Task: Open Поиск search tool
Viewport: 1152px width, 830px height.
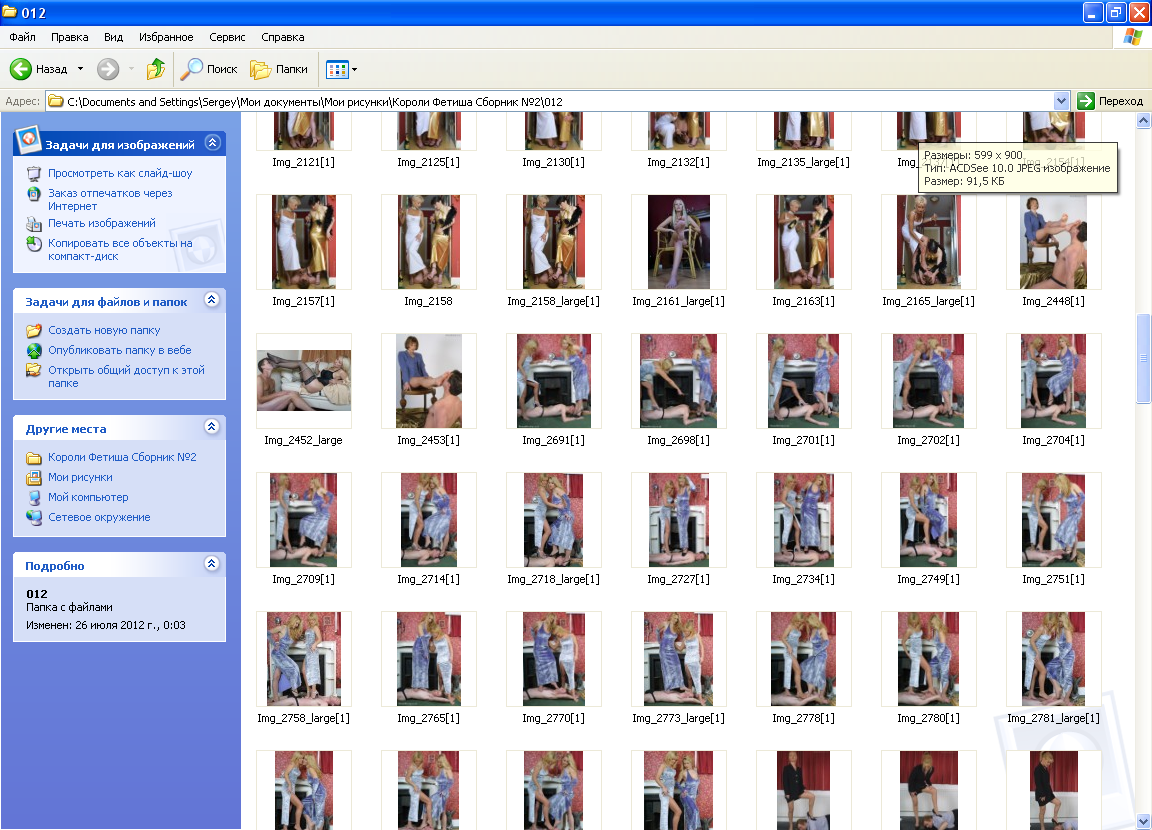Action: tap(209, 69)
